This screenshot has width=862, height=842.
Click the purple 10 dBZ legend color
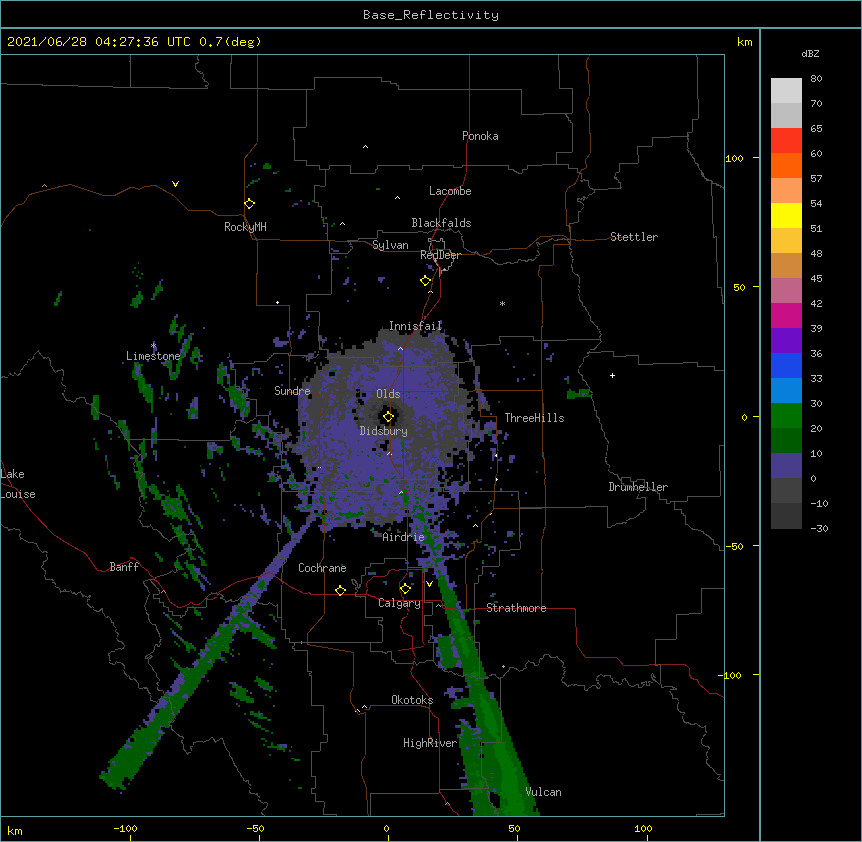click(x=786, y=466)
